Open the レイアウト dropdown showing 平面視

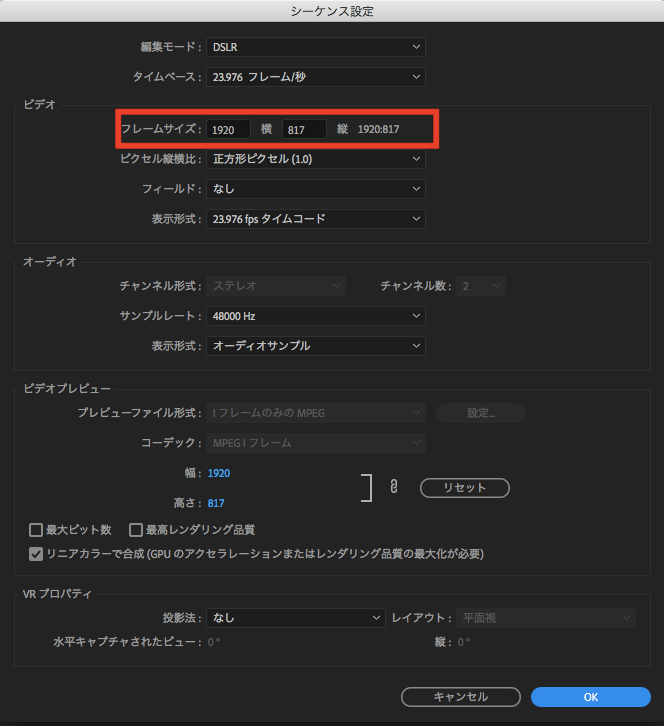click(x=546, y=618)
